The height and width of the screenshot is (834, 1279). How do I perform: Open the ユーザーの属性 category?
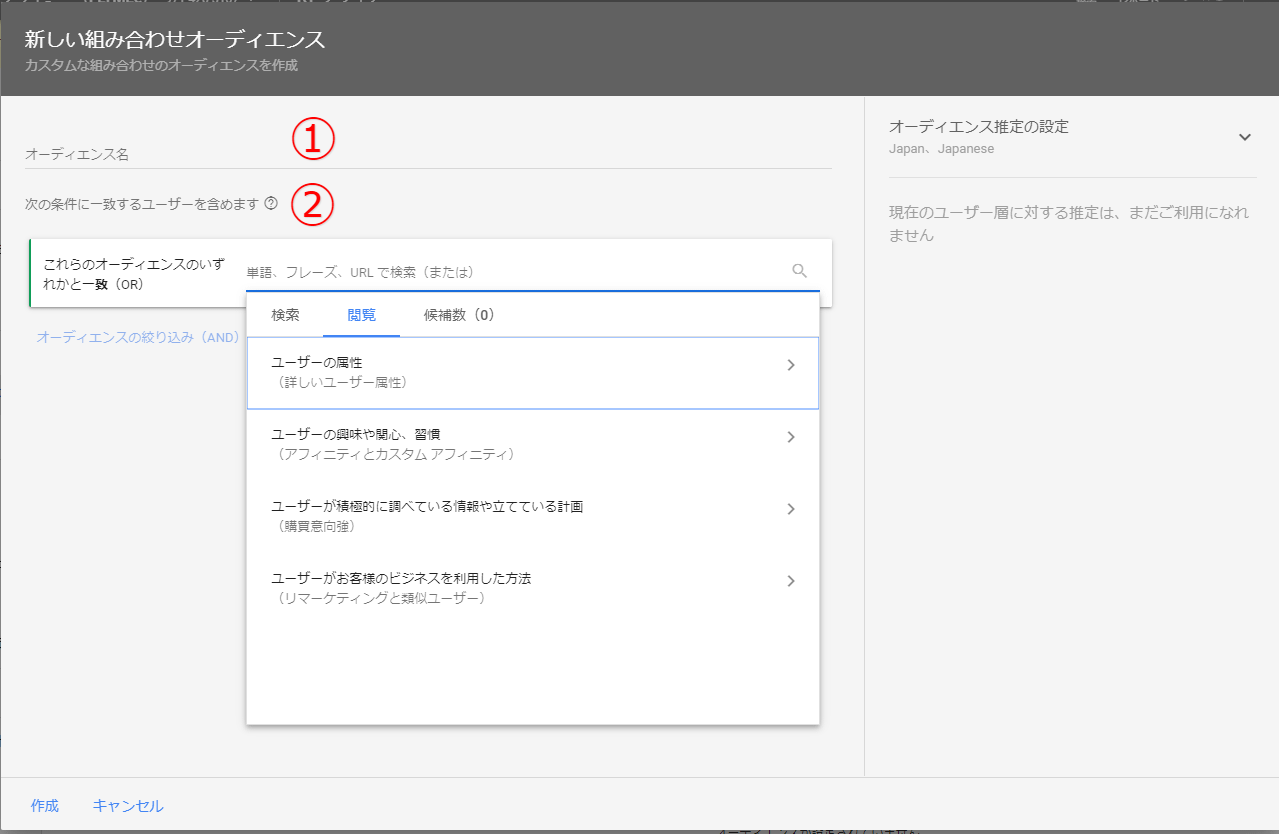coord(520,372)
